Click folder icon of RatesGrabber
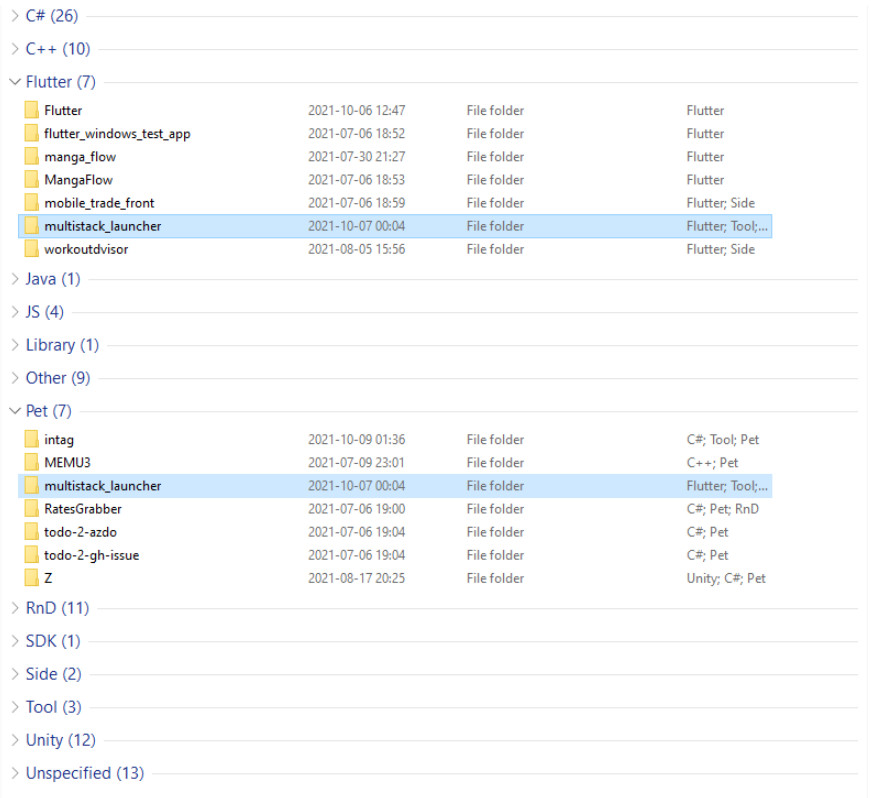 click(32, 509)
